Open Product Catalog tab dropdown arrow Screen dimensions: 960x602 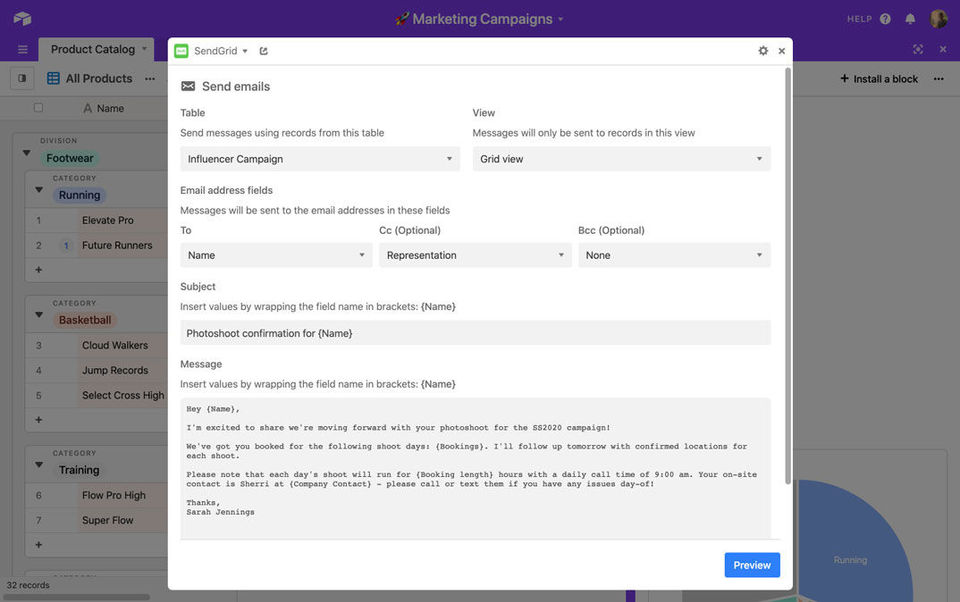click(144, 48)
